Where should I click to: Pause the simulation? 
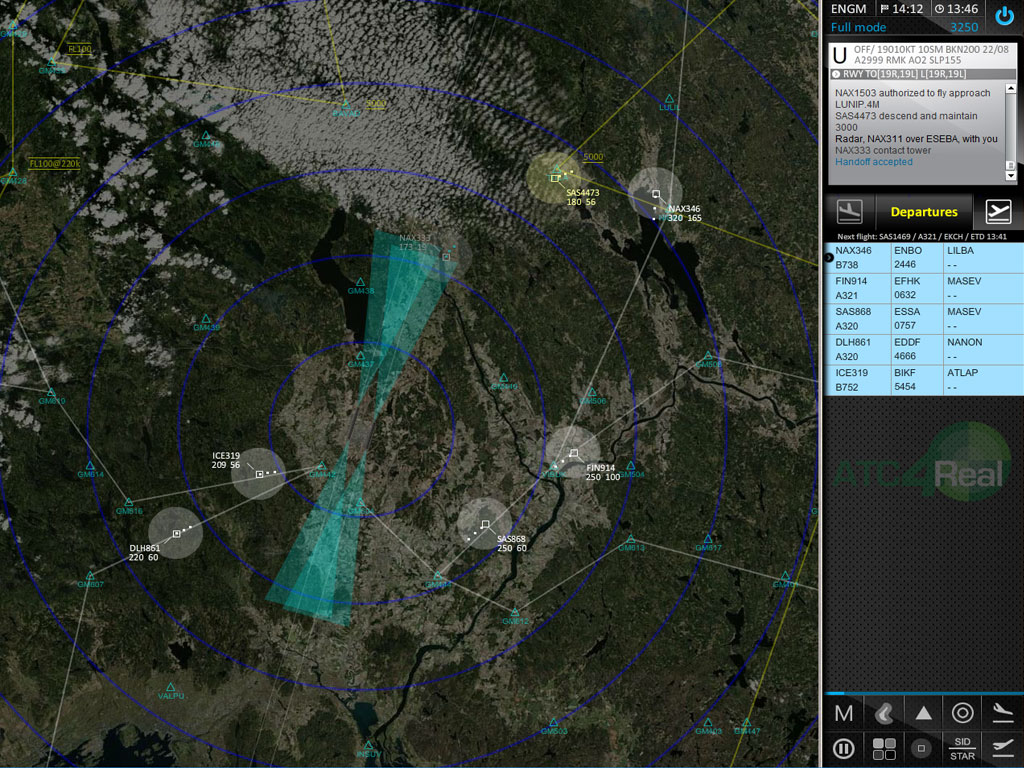click(x=844, y=748)
